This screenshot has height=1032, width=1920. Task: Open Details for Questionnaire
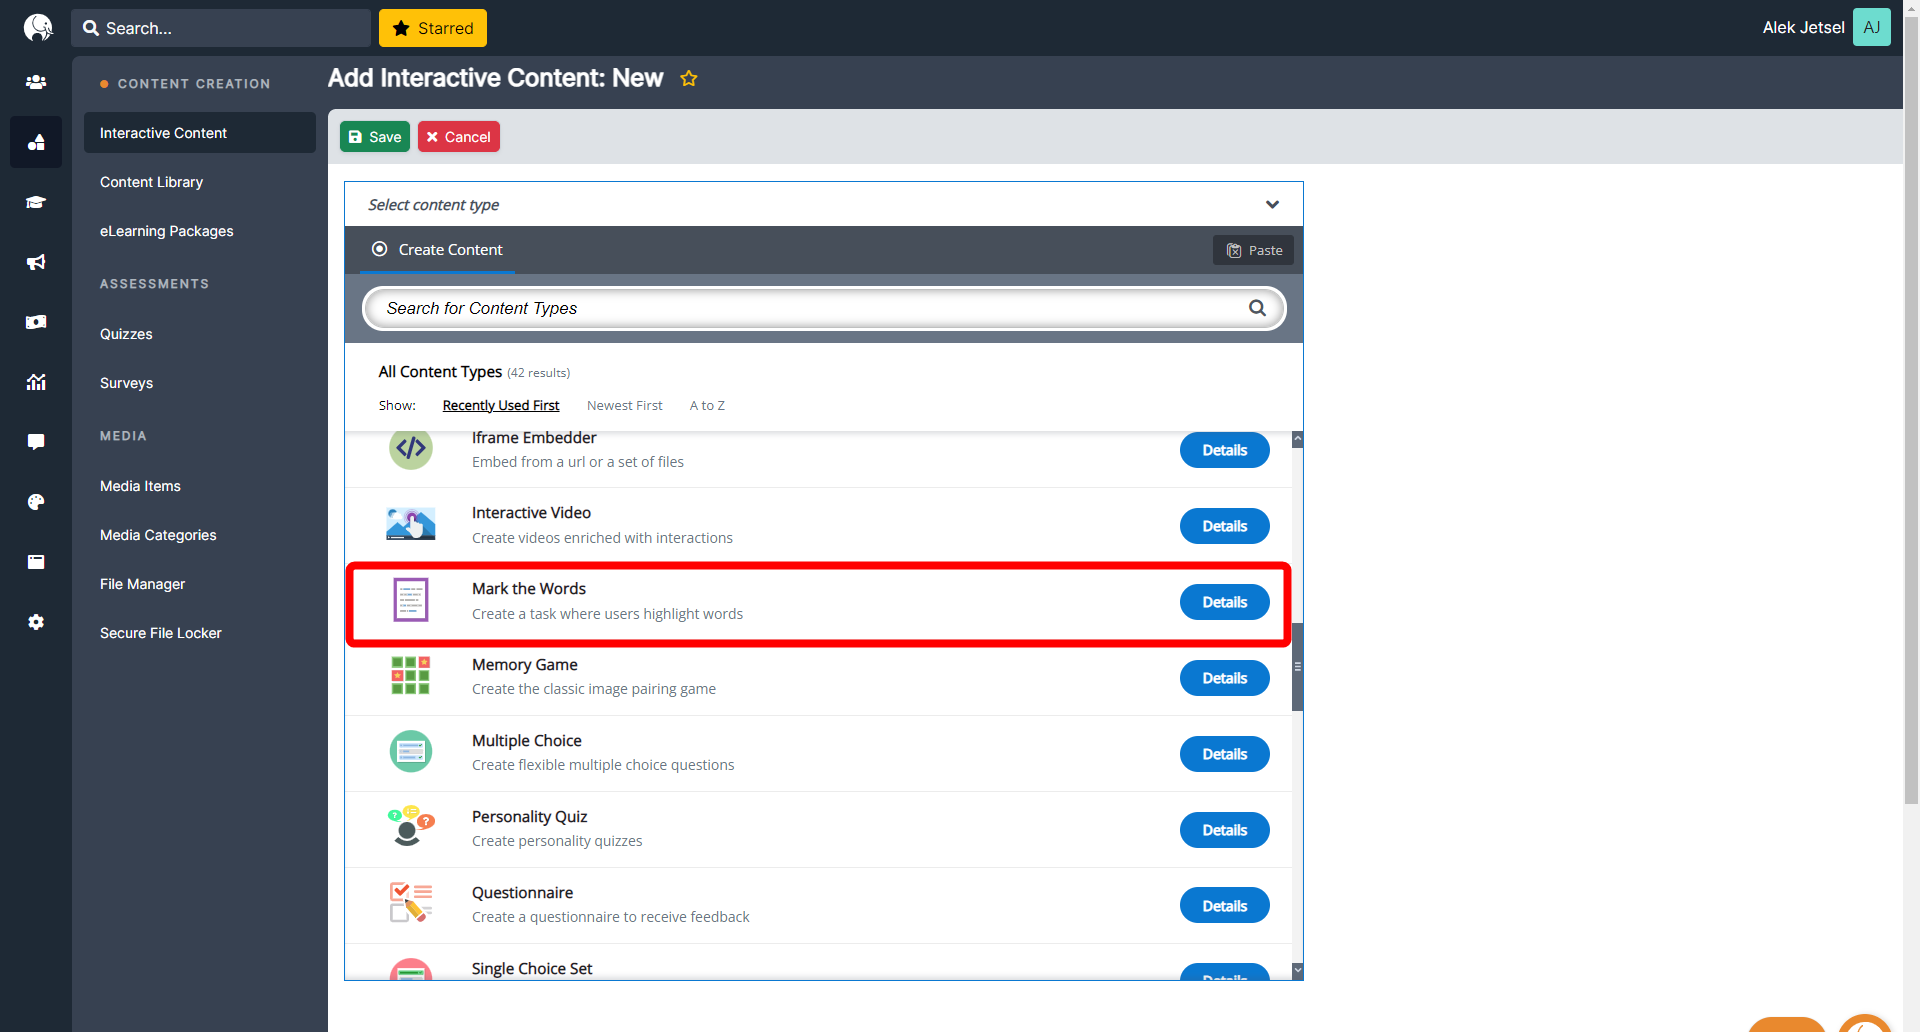1225,906
